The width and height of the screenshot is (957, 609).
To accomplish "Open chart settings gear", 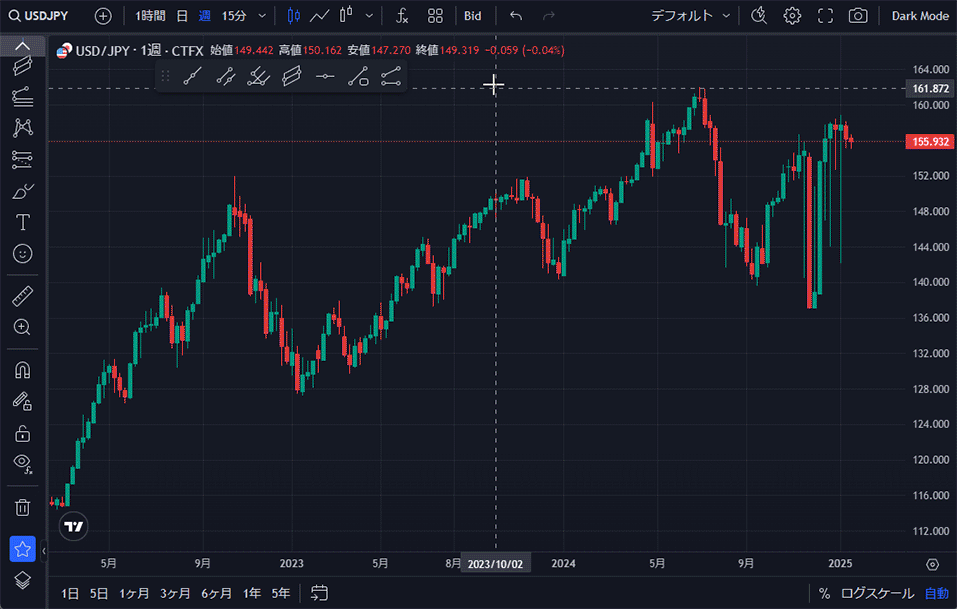I will (x=792, y=16).
